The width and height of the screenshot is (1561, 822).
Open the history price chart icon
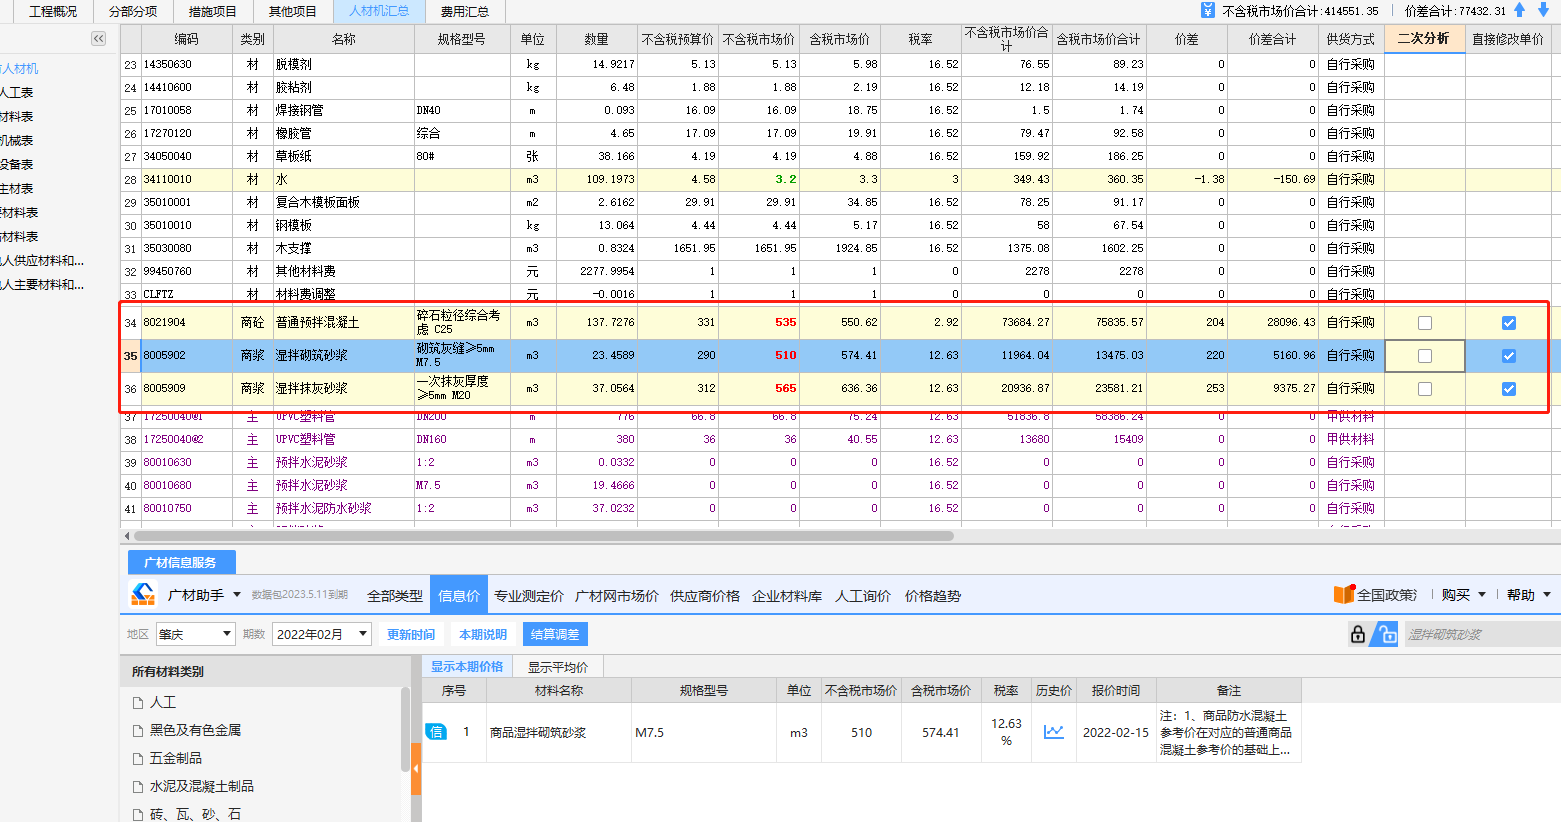[x=1054, y=732]
